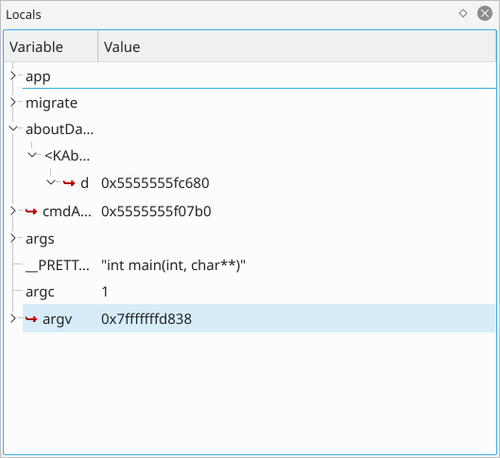500x458 pixels.
Task: Collapse the d pointer node
Action: pyautogui.click(x=51, y=182)
